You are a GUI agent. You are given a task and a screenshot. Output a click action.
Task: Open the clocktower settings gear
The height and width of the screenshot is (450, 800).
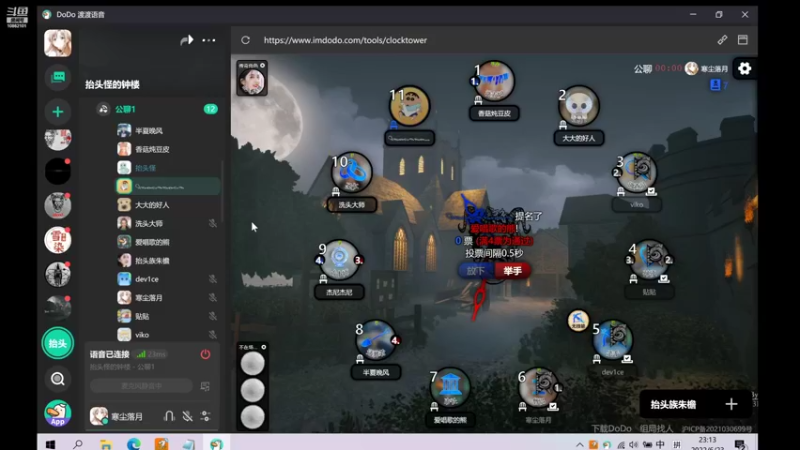click(x=744, y=68)
